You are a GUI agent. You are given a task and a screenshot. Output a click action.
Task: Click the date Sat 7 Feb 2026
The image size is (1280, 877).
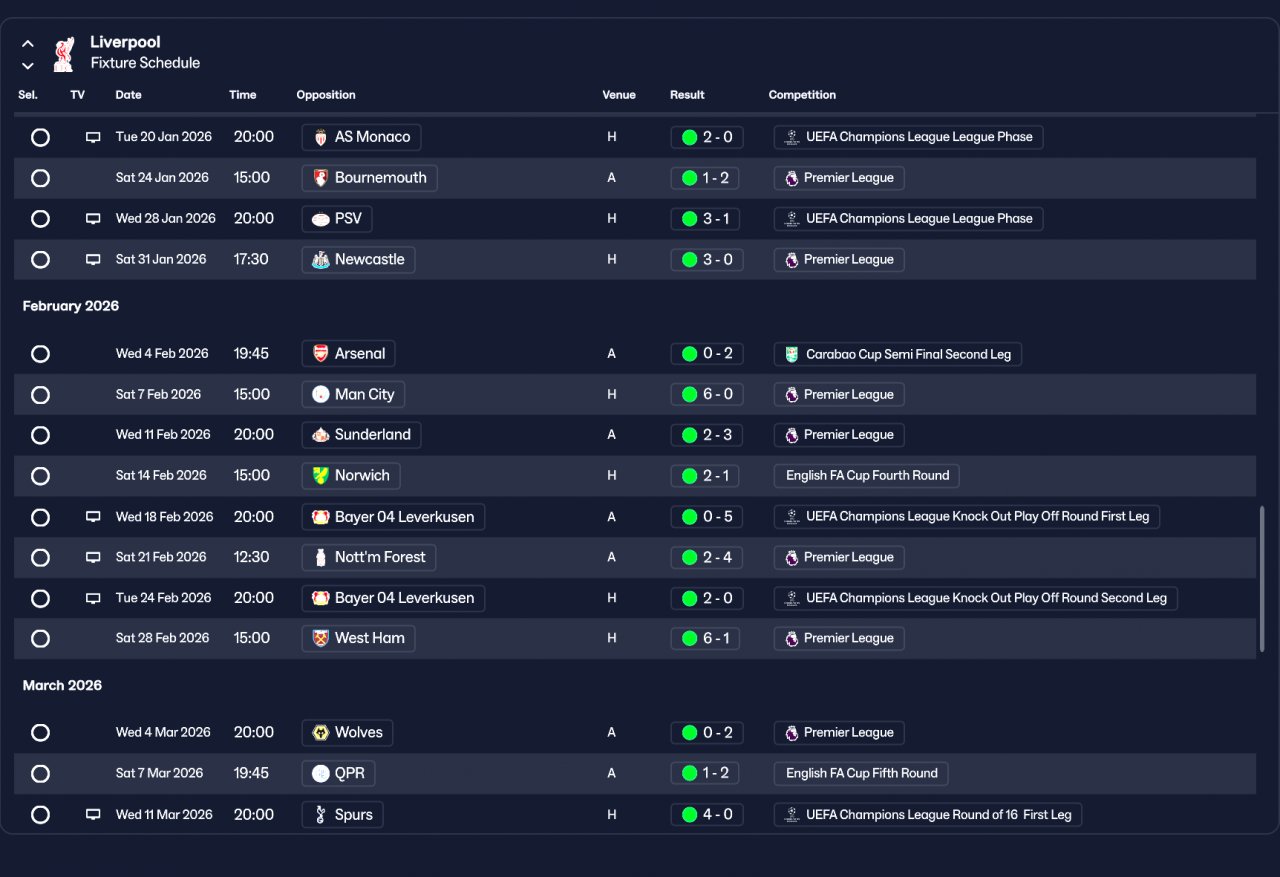[158, 395]
